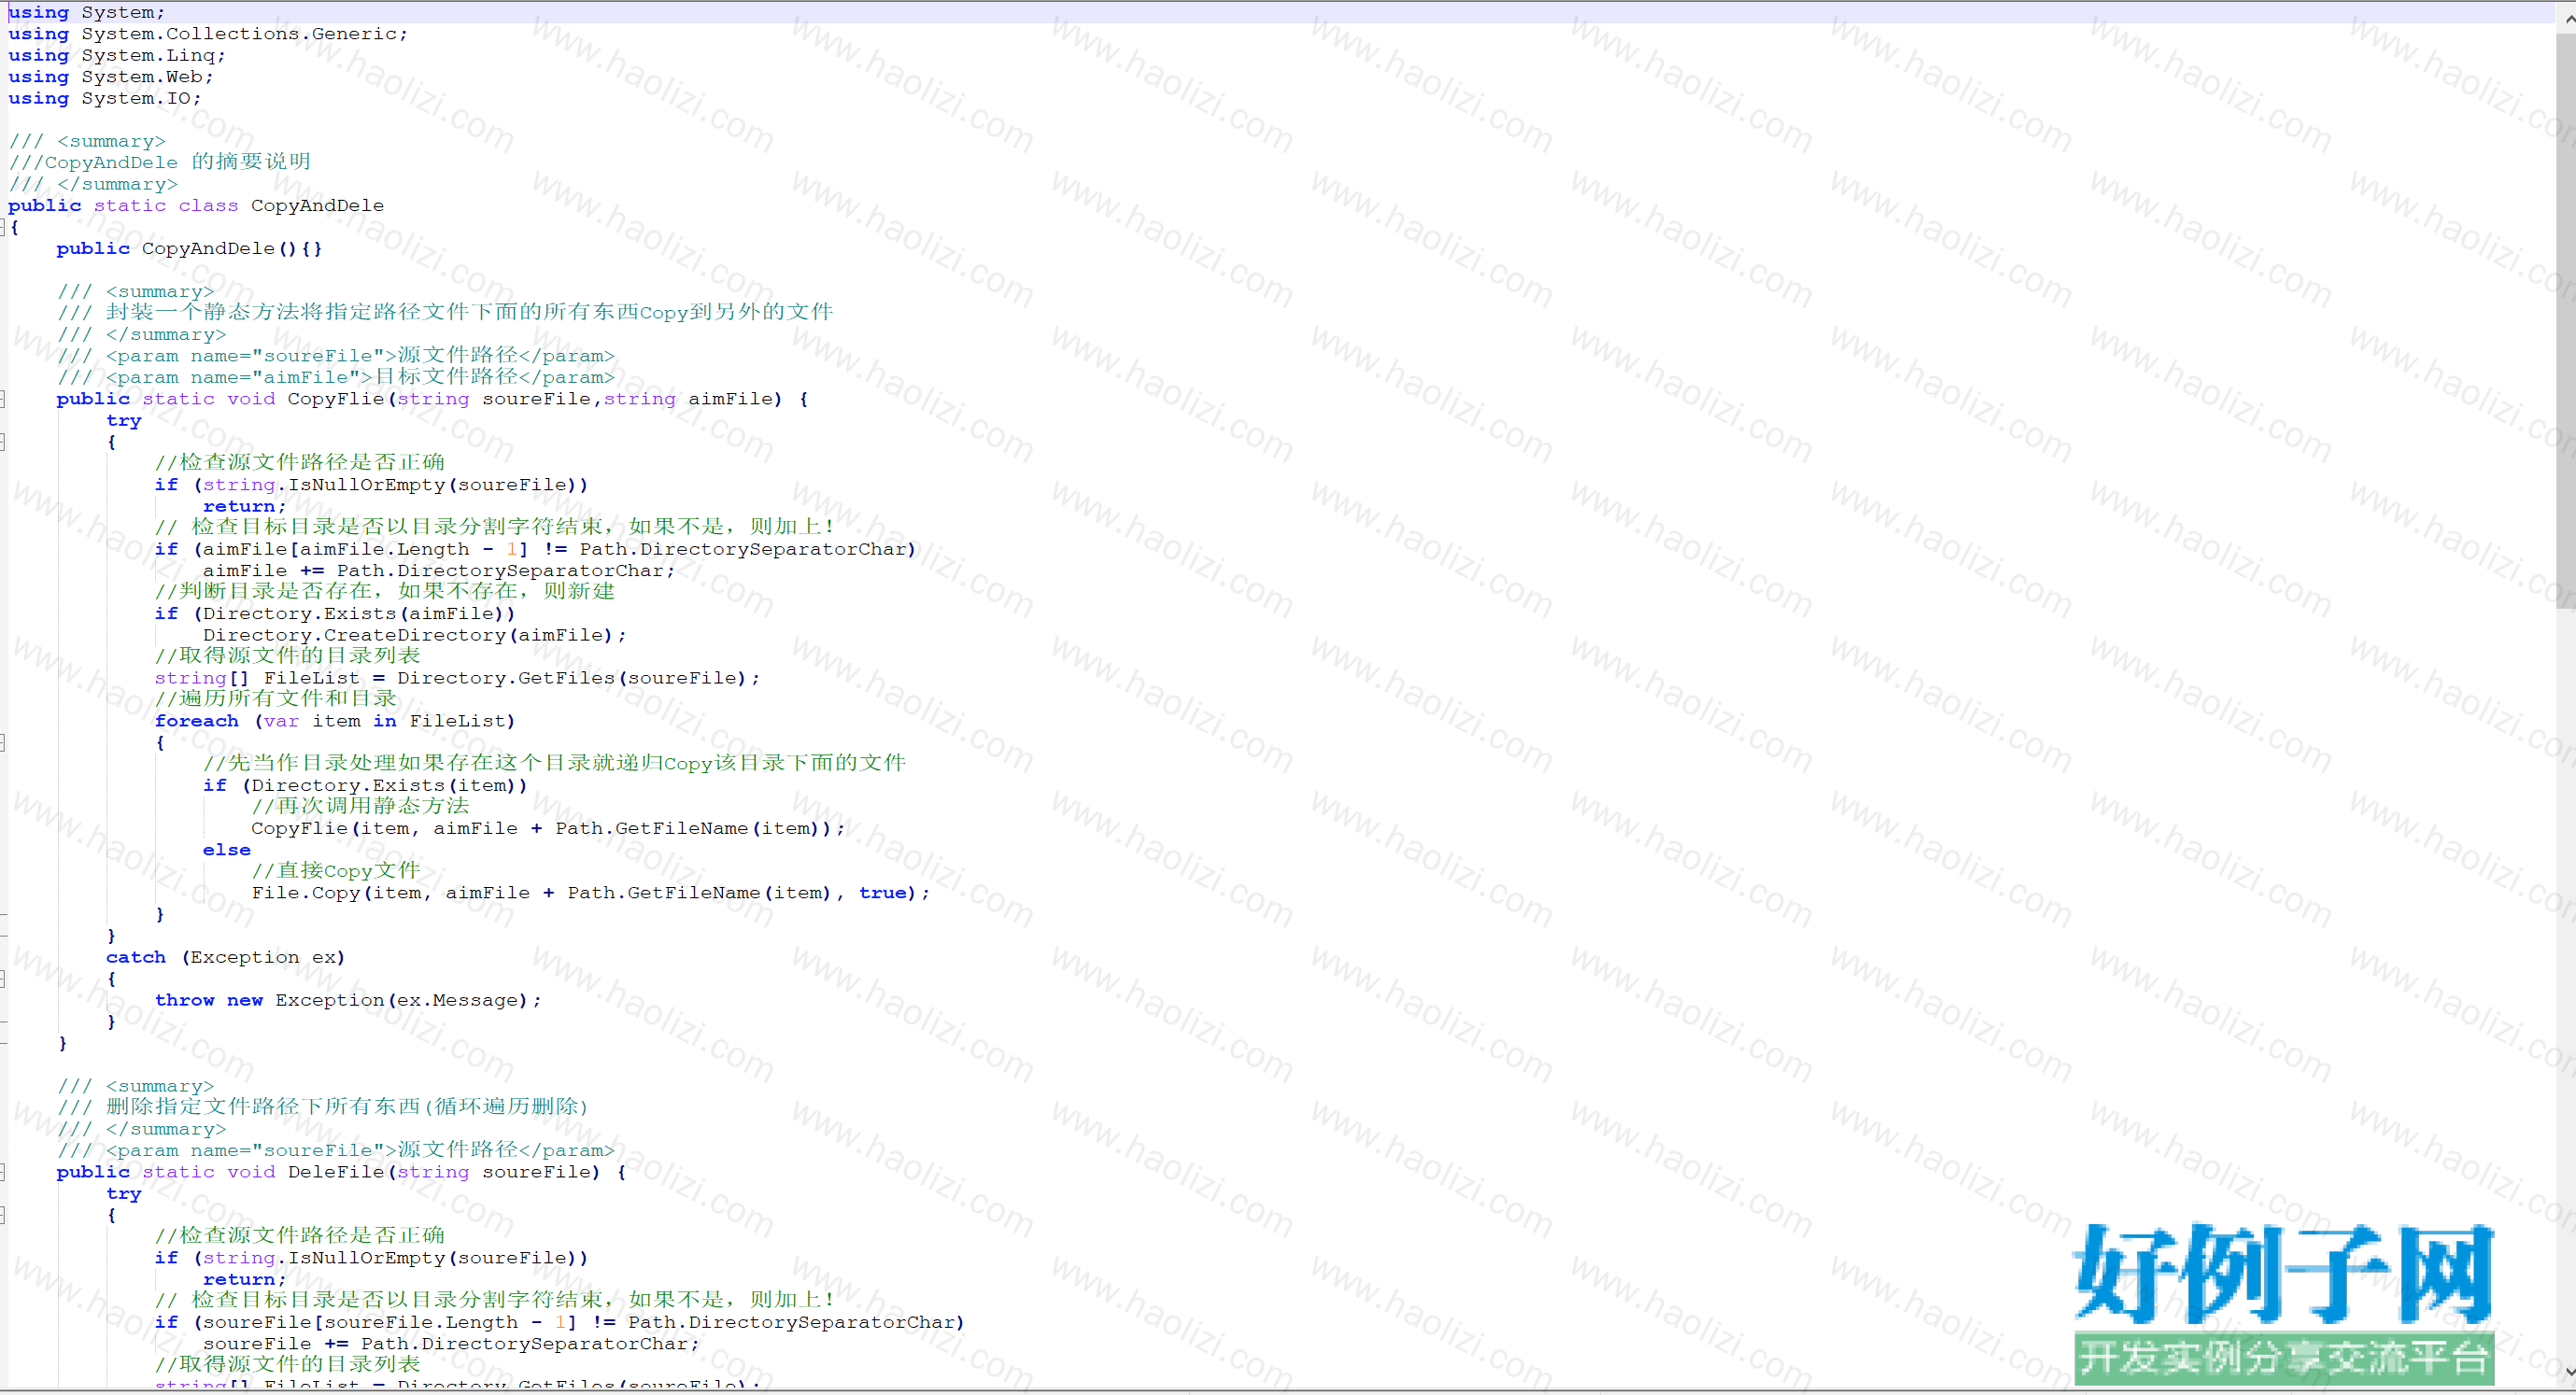Click the vertical scrollbar thumb
Image resolution: width=2576 pixels, height=1395 pixels.
(2566, 320)
